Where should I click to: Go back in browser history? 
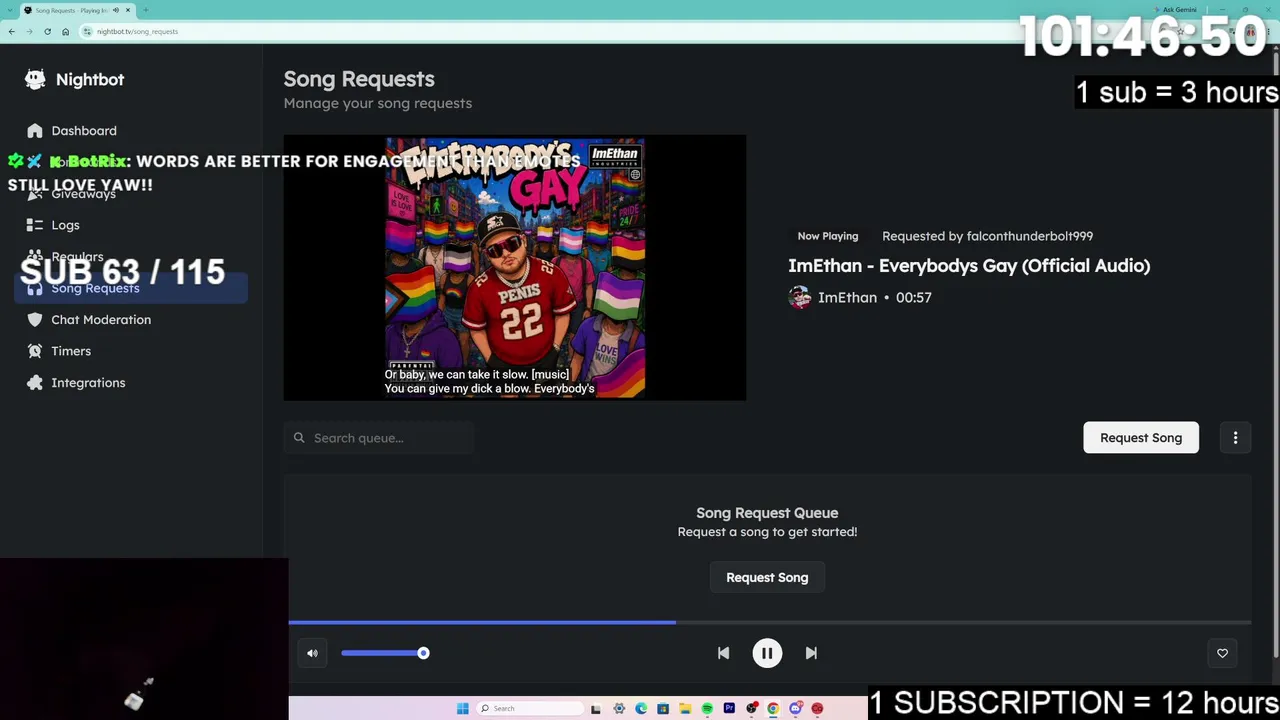(x=11, y=31)
